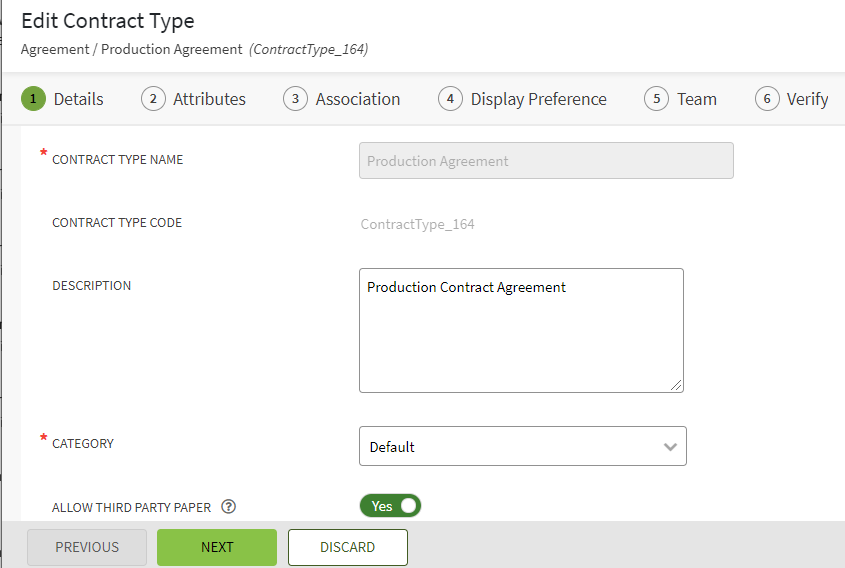Disable the Allow Third Party Paper toggle
This screenshot has height=568, width=845.
[x=391, y=506]
